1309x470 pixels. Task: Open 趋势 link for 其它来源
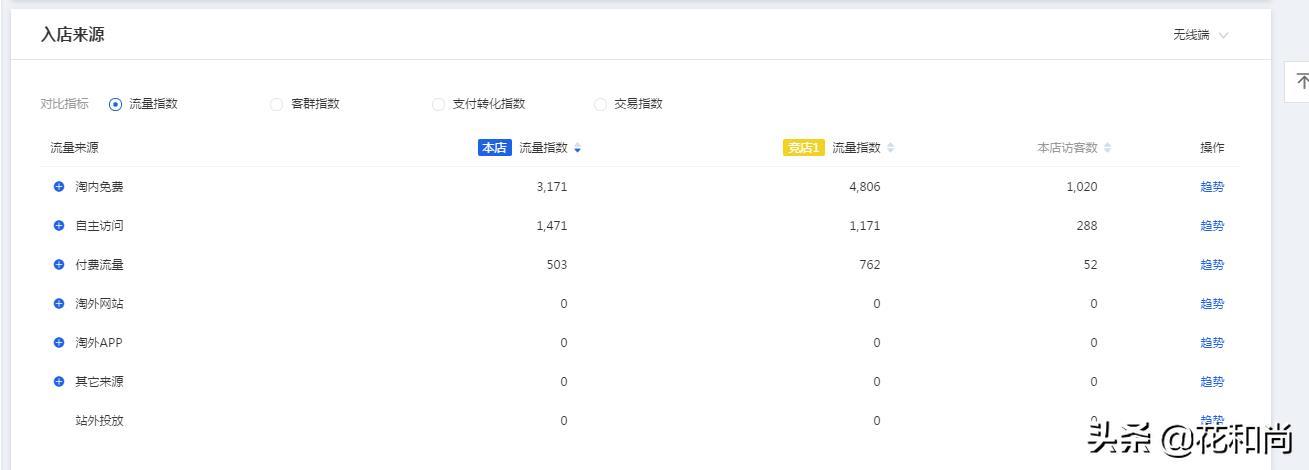click(x=1212, y=381)
